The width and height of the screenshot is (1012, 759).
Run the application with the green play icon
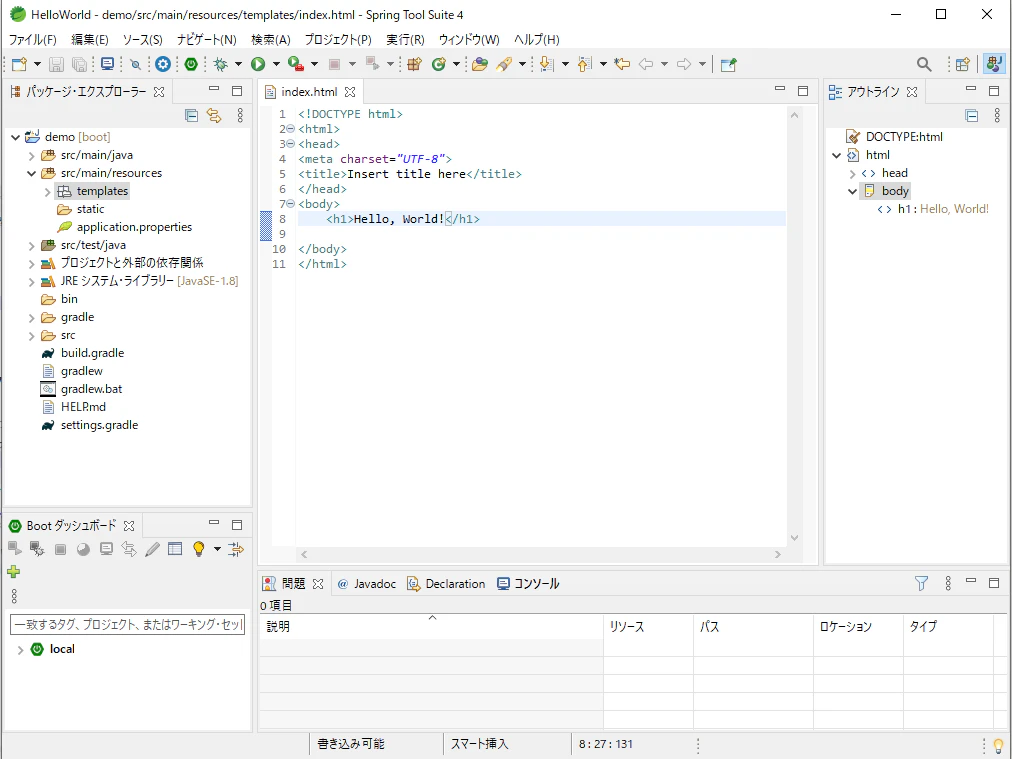pos(258,64)
